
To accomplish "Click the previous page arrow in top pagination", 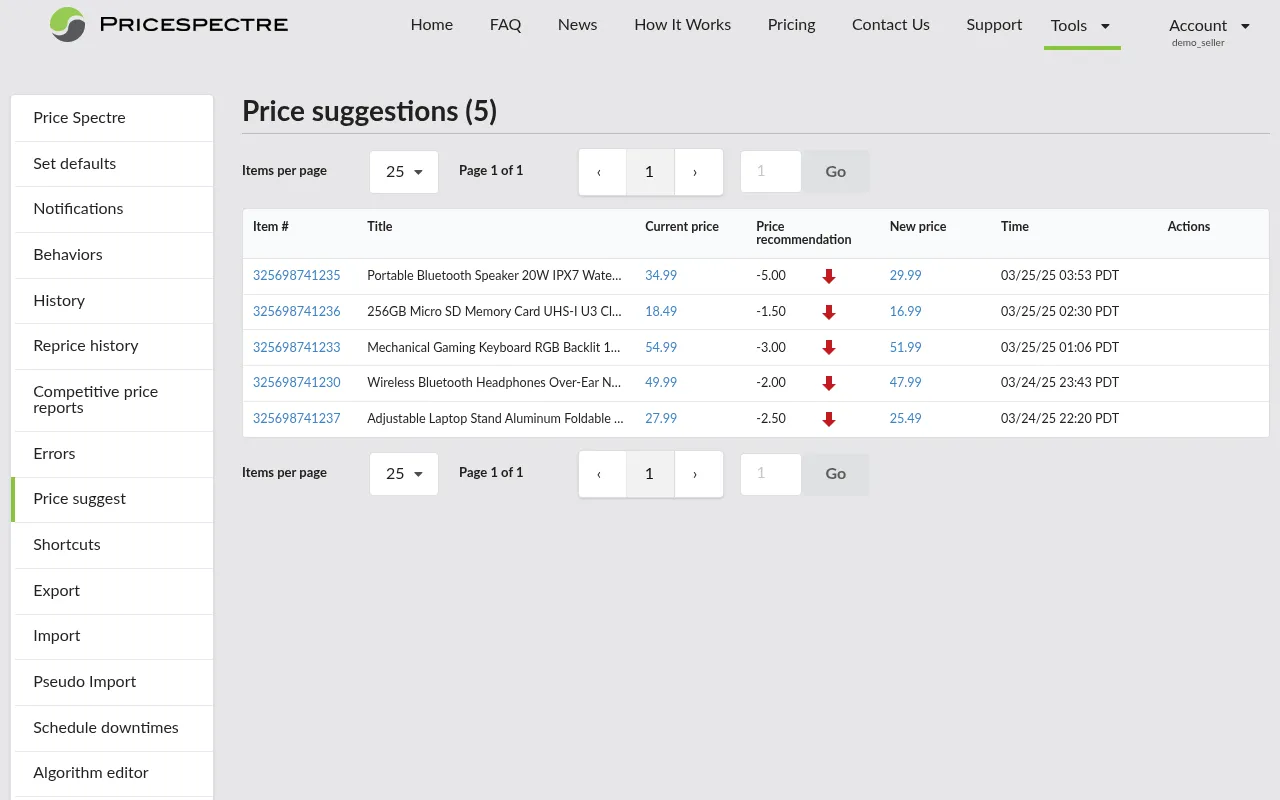I will click(601, 171).
